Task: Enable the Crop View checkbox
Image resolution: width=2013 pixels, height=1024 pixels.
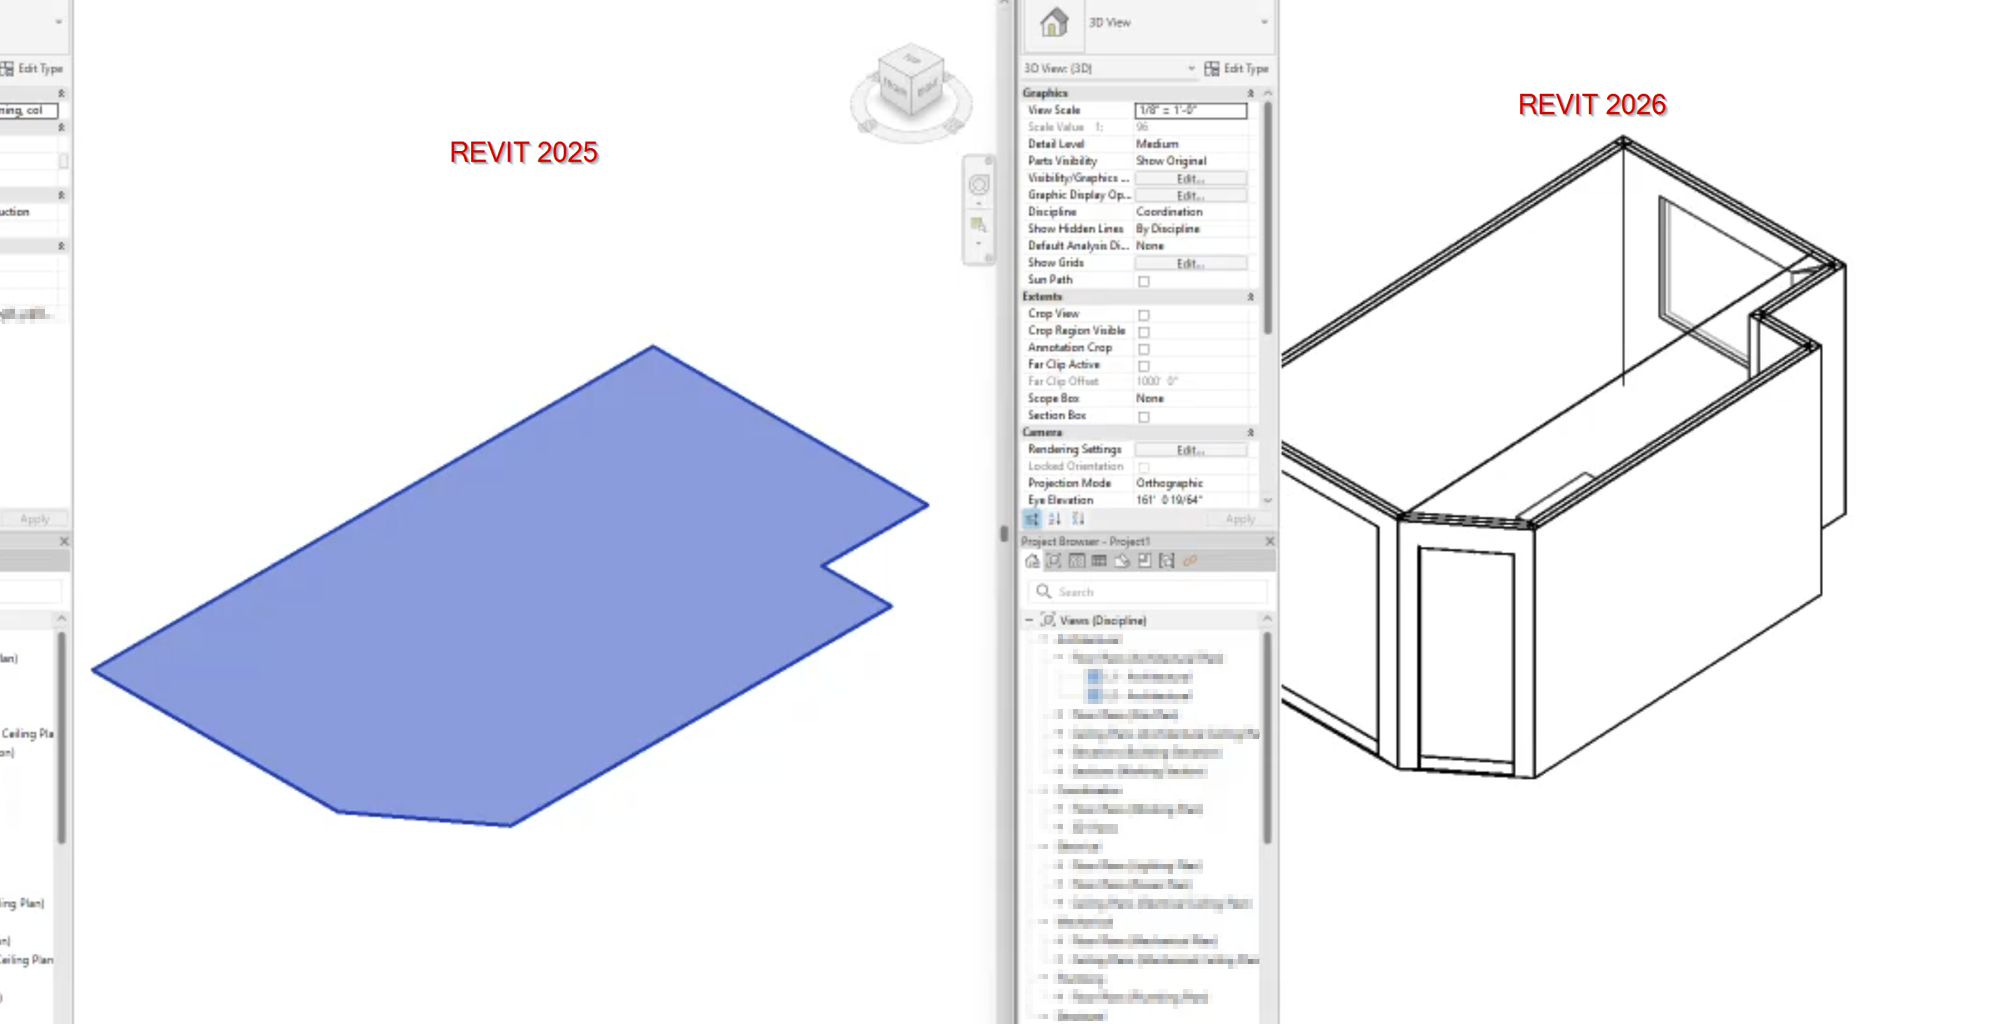Action: tap(1144, 315)
